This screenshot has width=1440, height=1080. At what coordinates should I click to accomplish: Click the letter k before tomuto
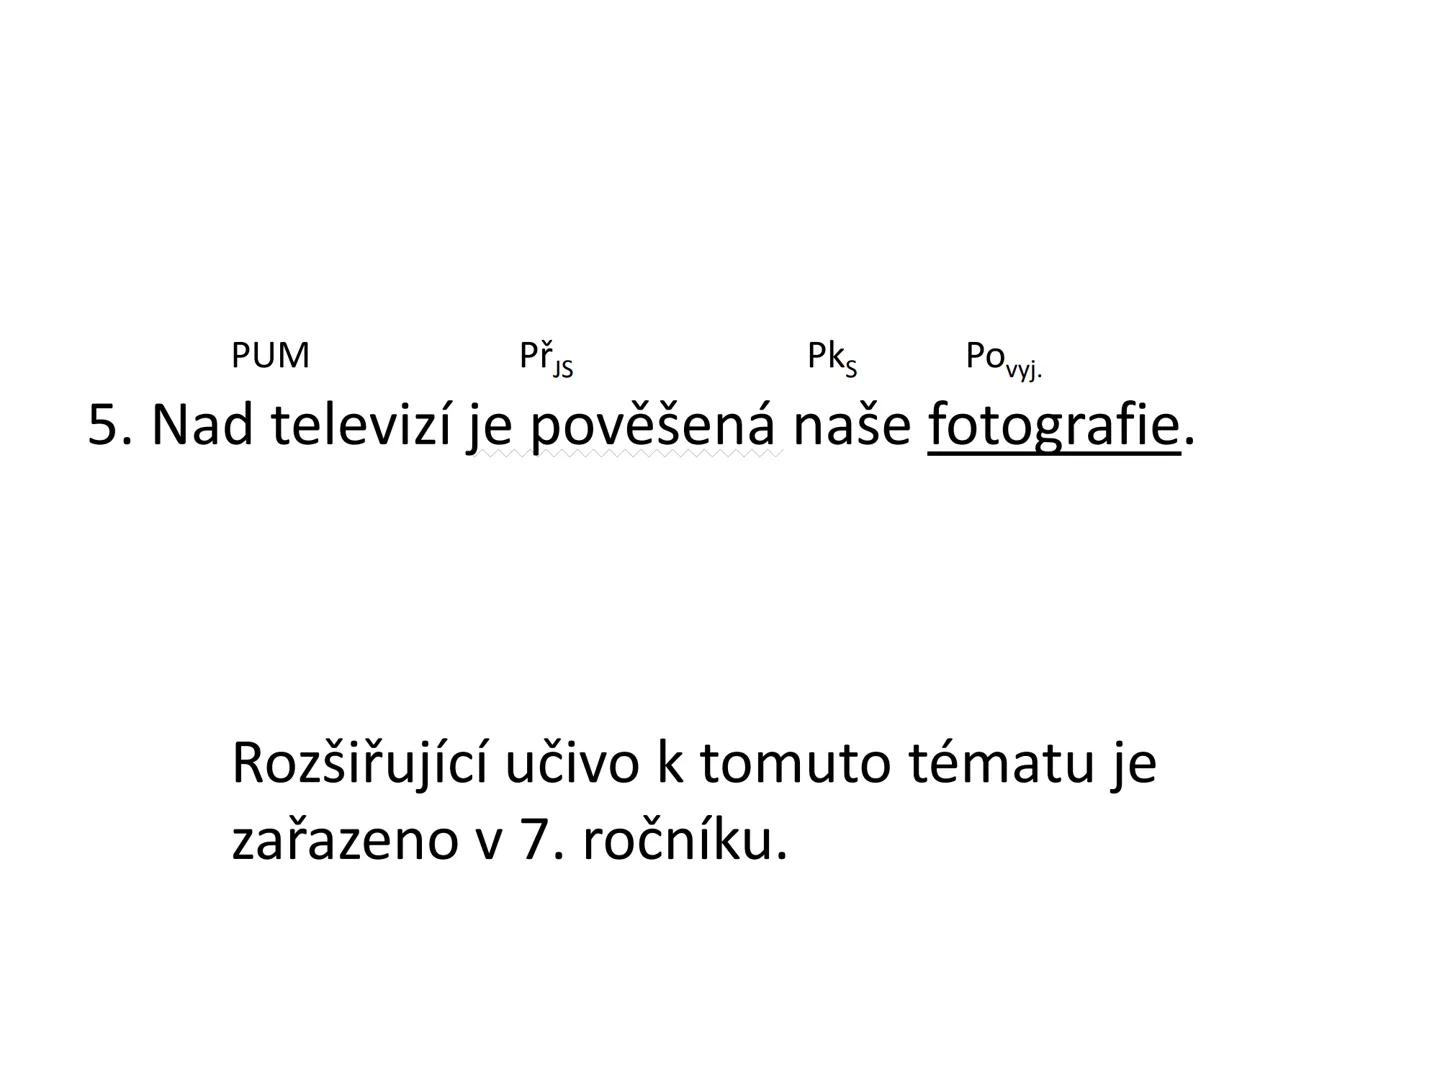coord(668,764)
